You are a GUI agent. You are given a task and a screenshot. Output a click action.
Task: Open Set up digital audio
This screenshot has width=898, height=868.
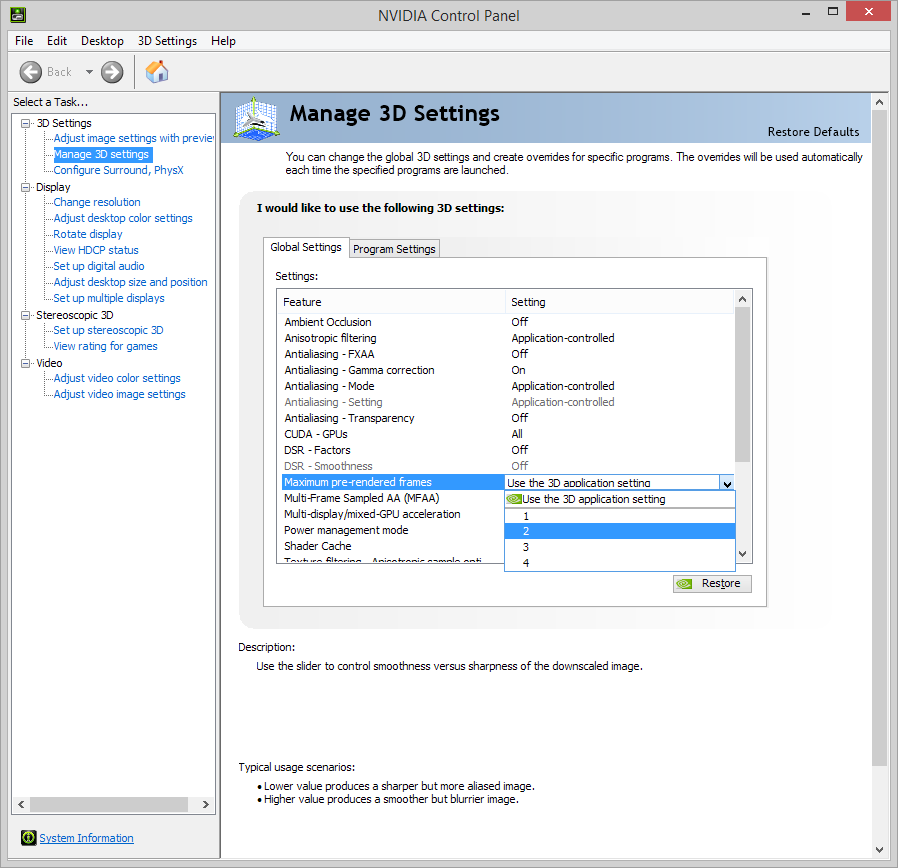[x=99, y=266]
